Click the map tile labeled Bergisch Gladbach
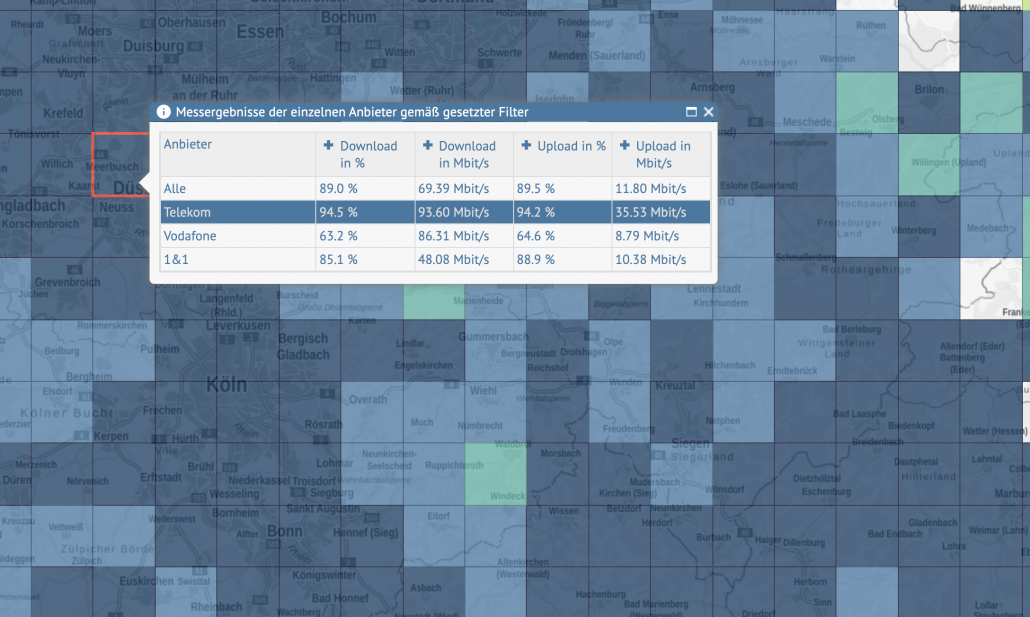Viewport: 1030px width, 617px height. pos(310,350)
